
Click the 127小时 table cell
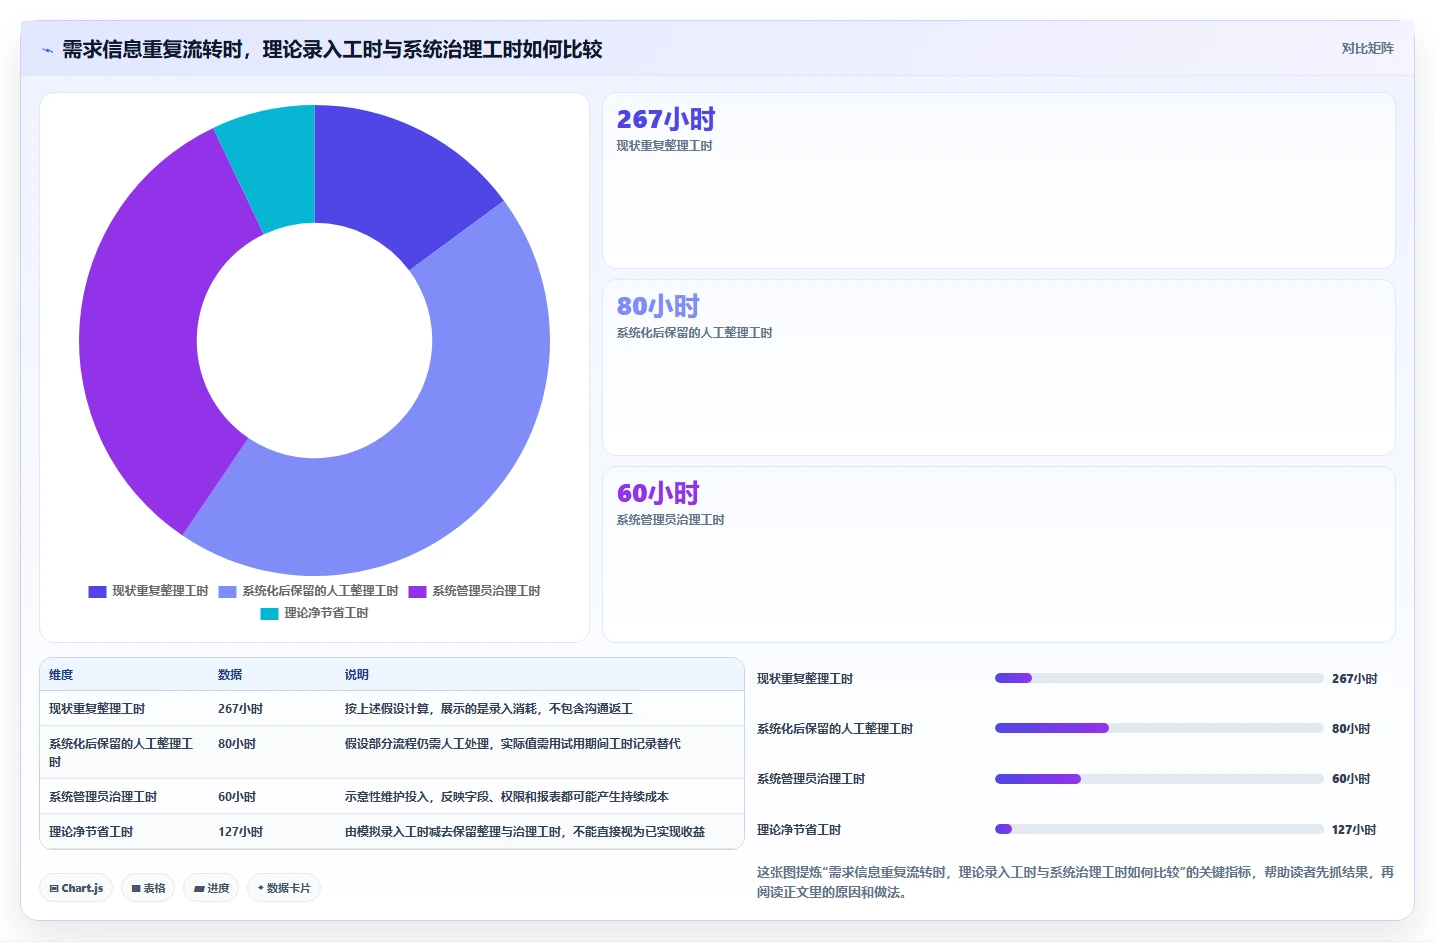240,832
